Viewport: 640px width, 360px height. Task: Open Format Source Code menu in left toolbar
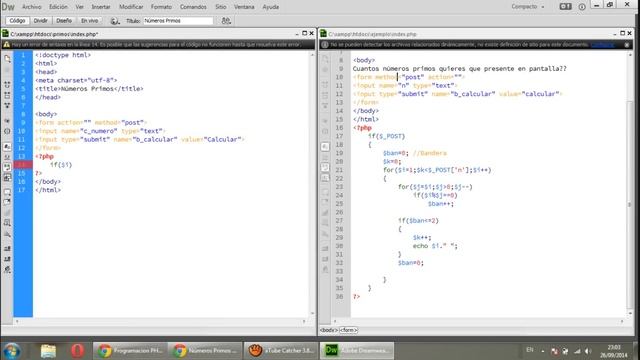(x=7, y=269)
